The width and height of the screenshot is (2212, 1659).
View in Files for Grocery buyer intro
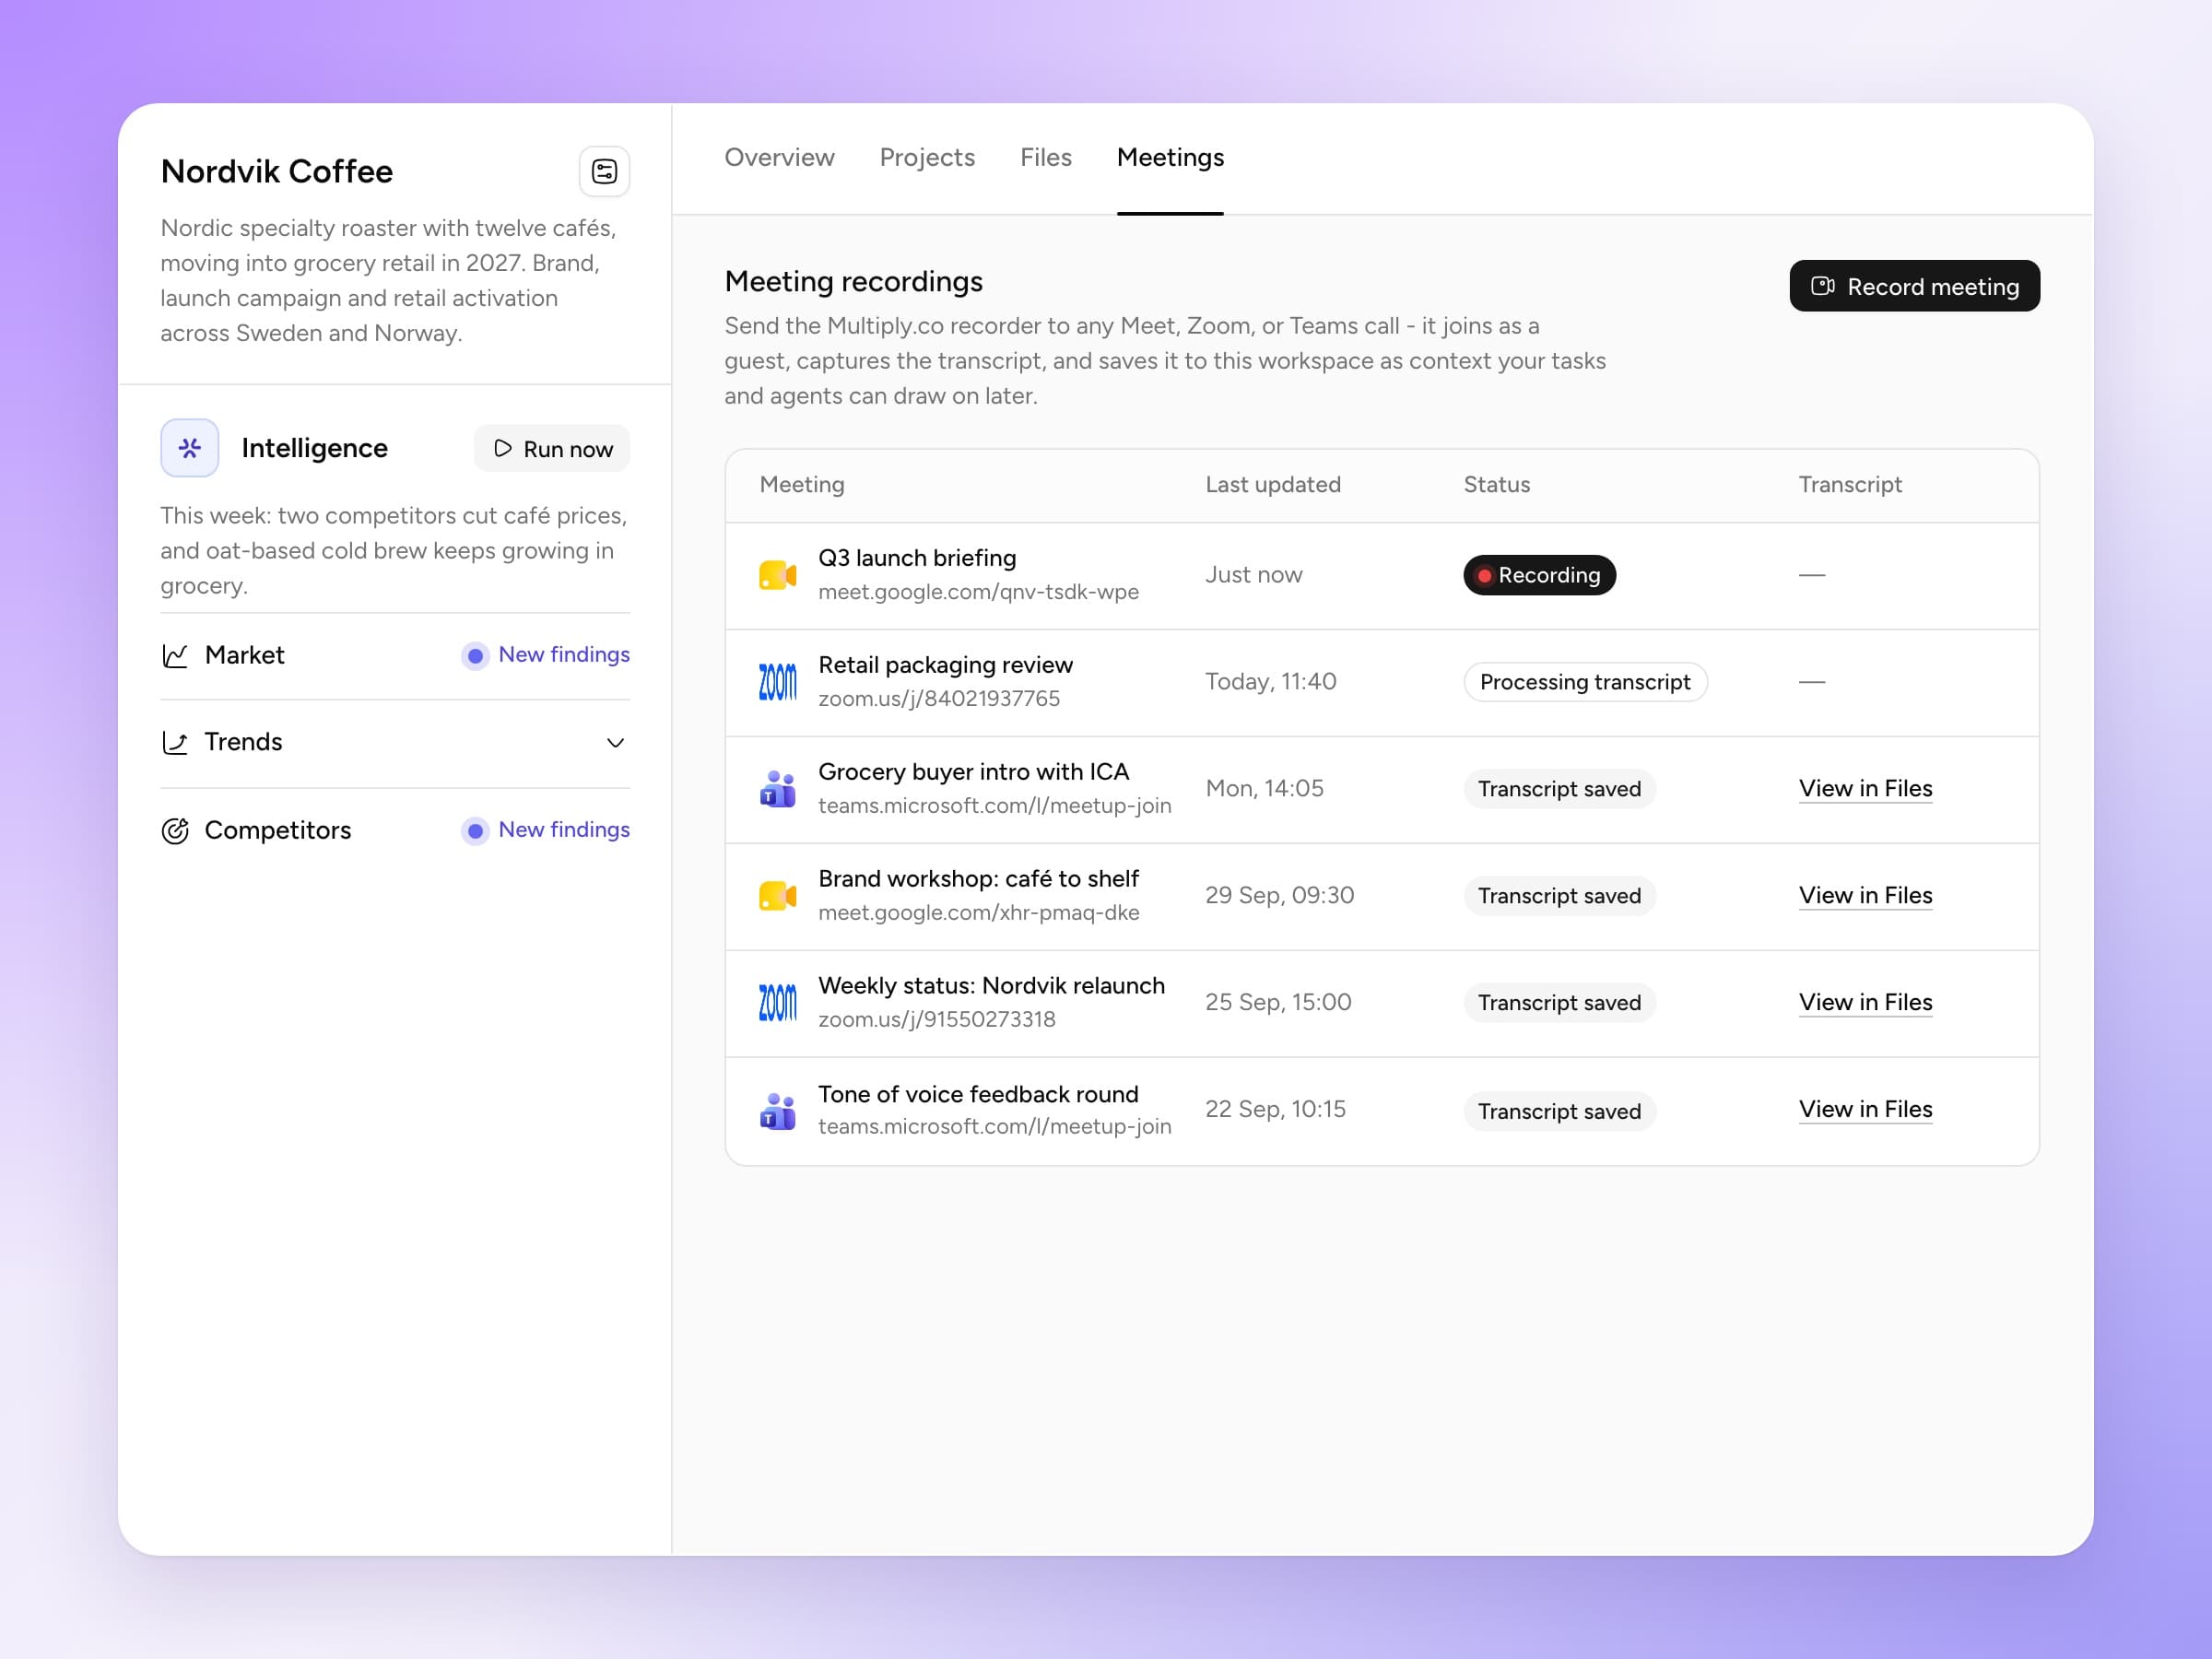pyautogui.click(x=1865, y=788)
